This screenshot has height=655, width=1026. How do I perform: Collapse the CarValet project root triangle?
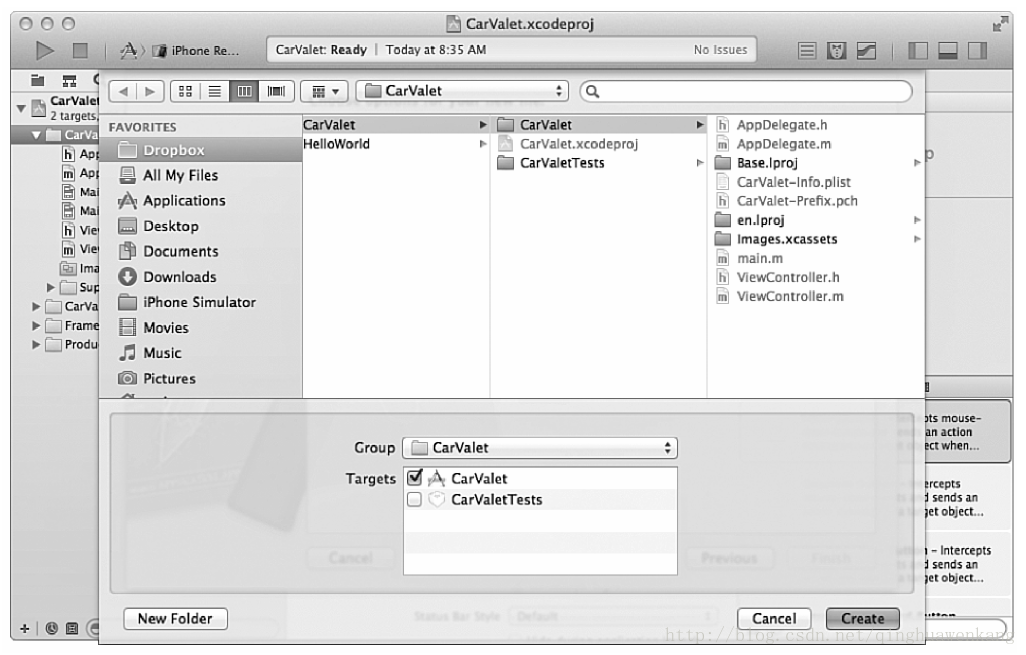pyautogui.click(x=22, y=108)
